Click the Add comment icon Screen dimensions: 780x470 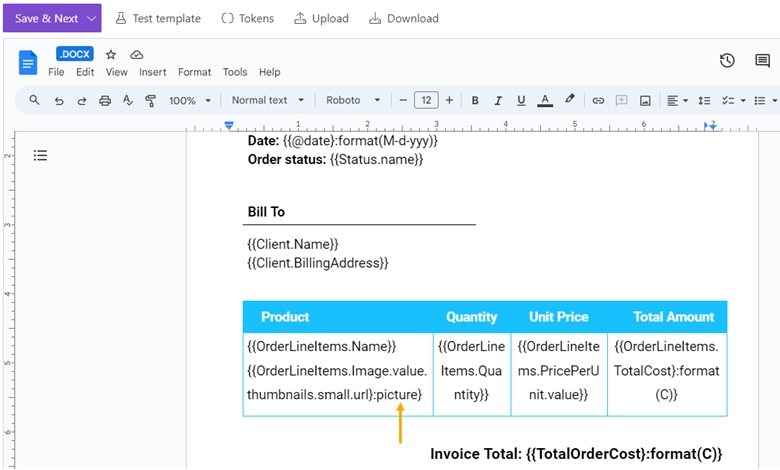tap(621, 100)
